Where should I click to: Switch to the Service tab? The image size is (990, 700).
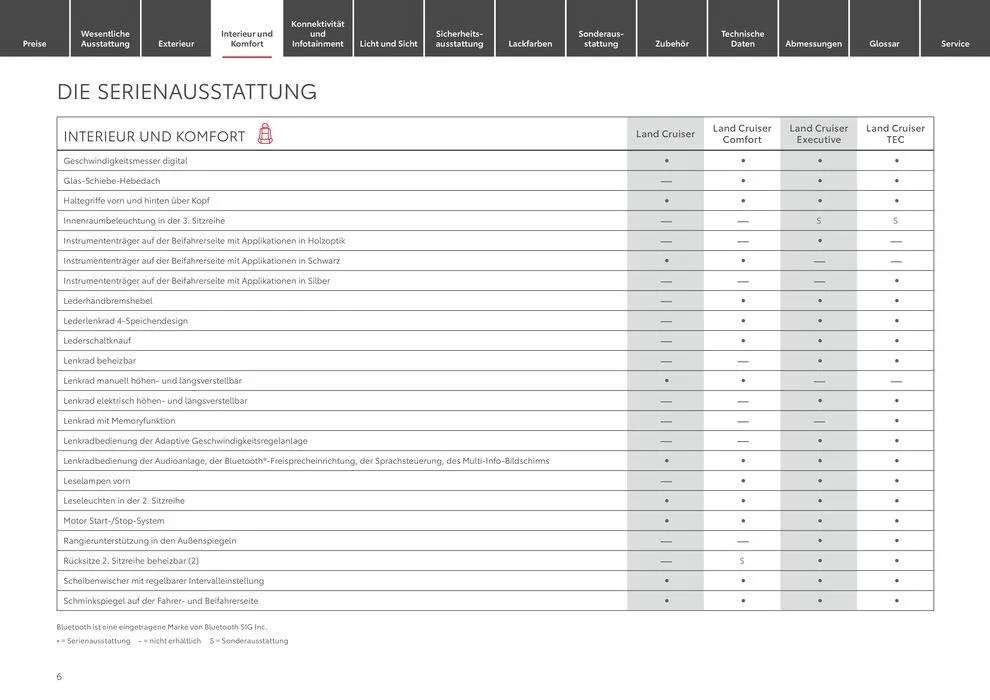(955, 43)
